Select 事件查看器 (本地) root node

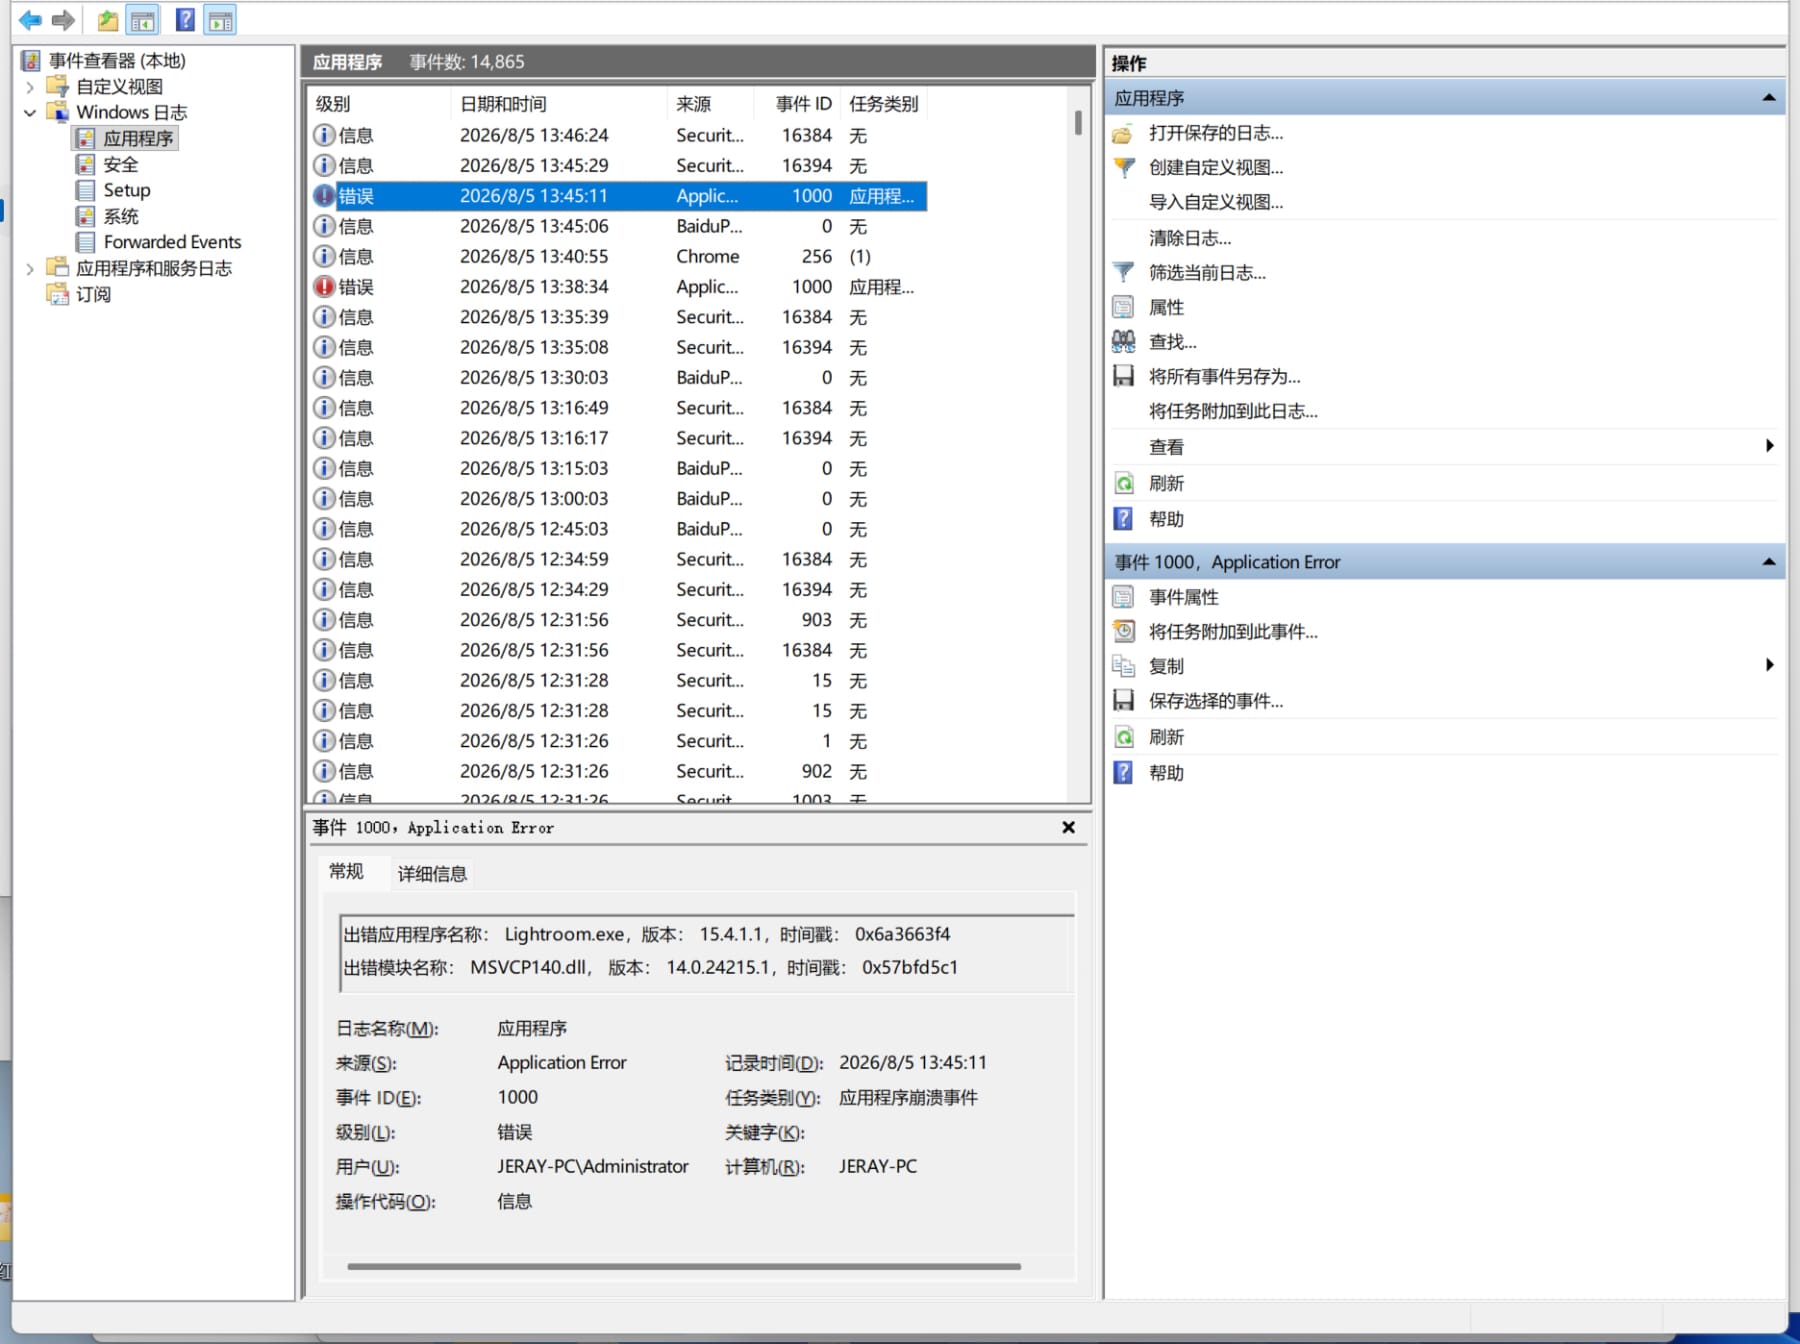click(x=117, y=61)
